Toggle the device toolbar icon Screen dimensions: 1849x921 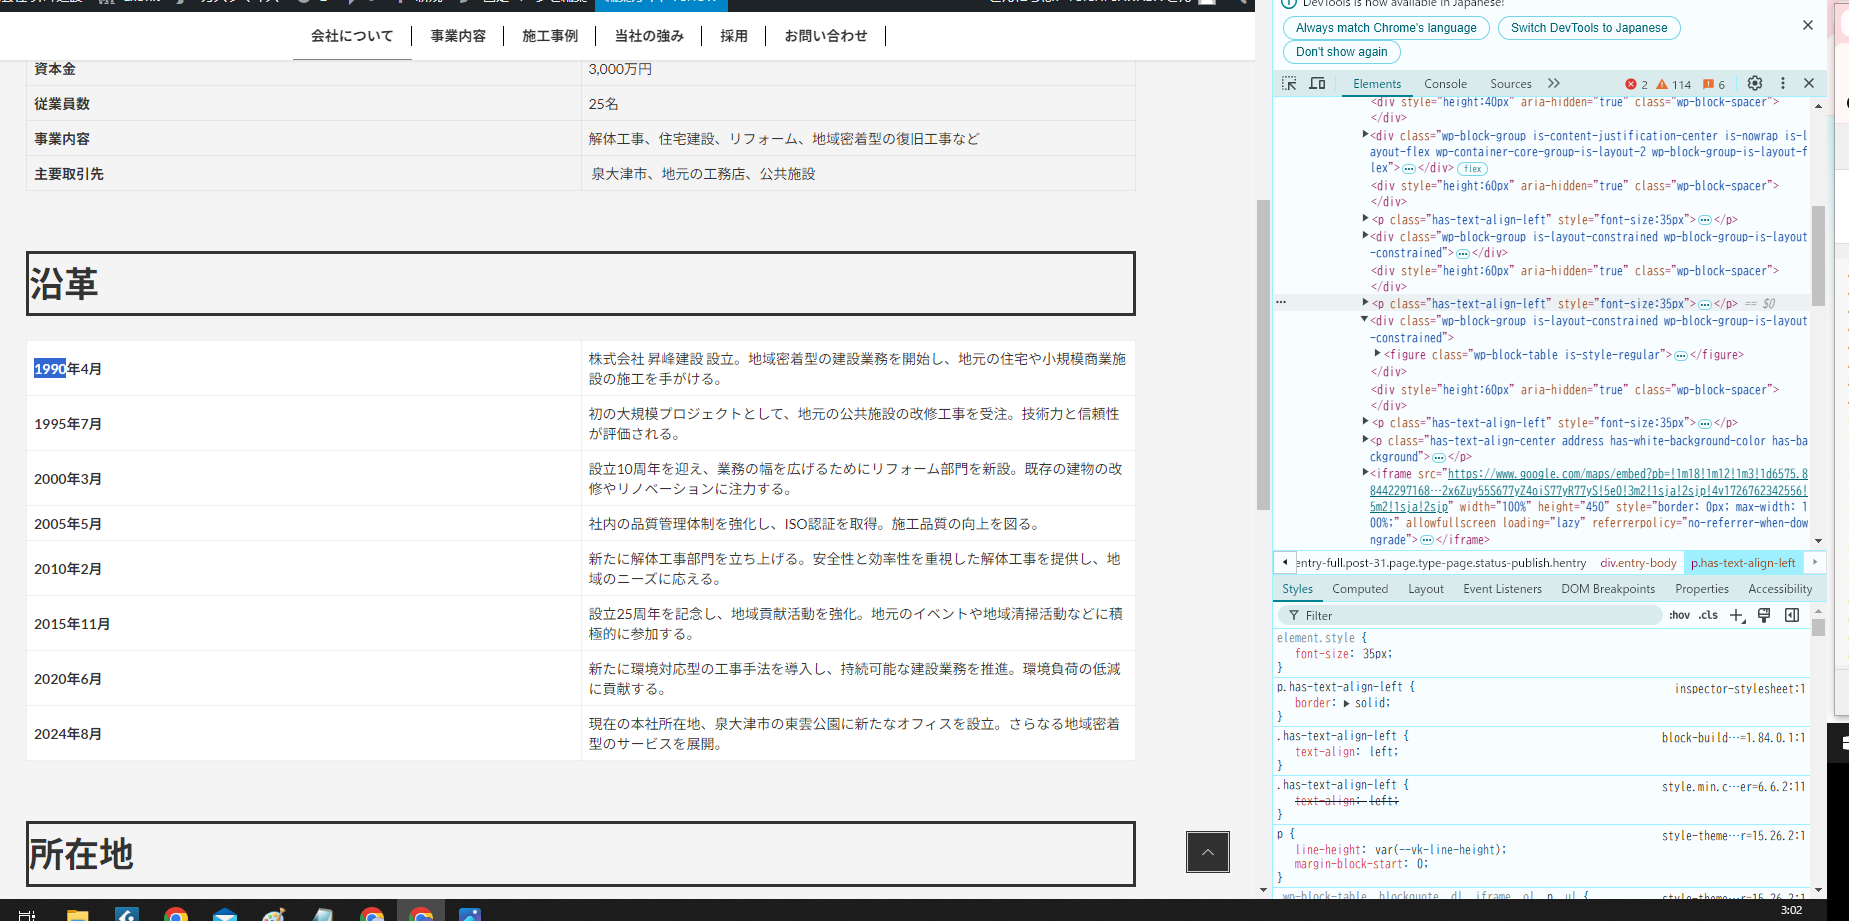(x=1317, y=84)
